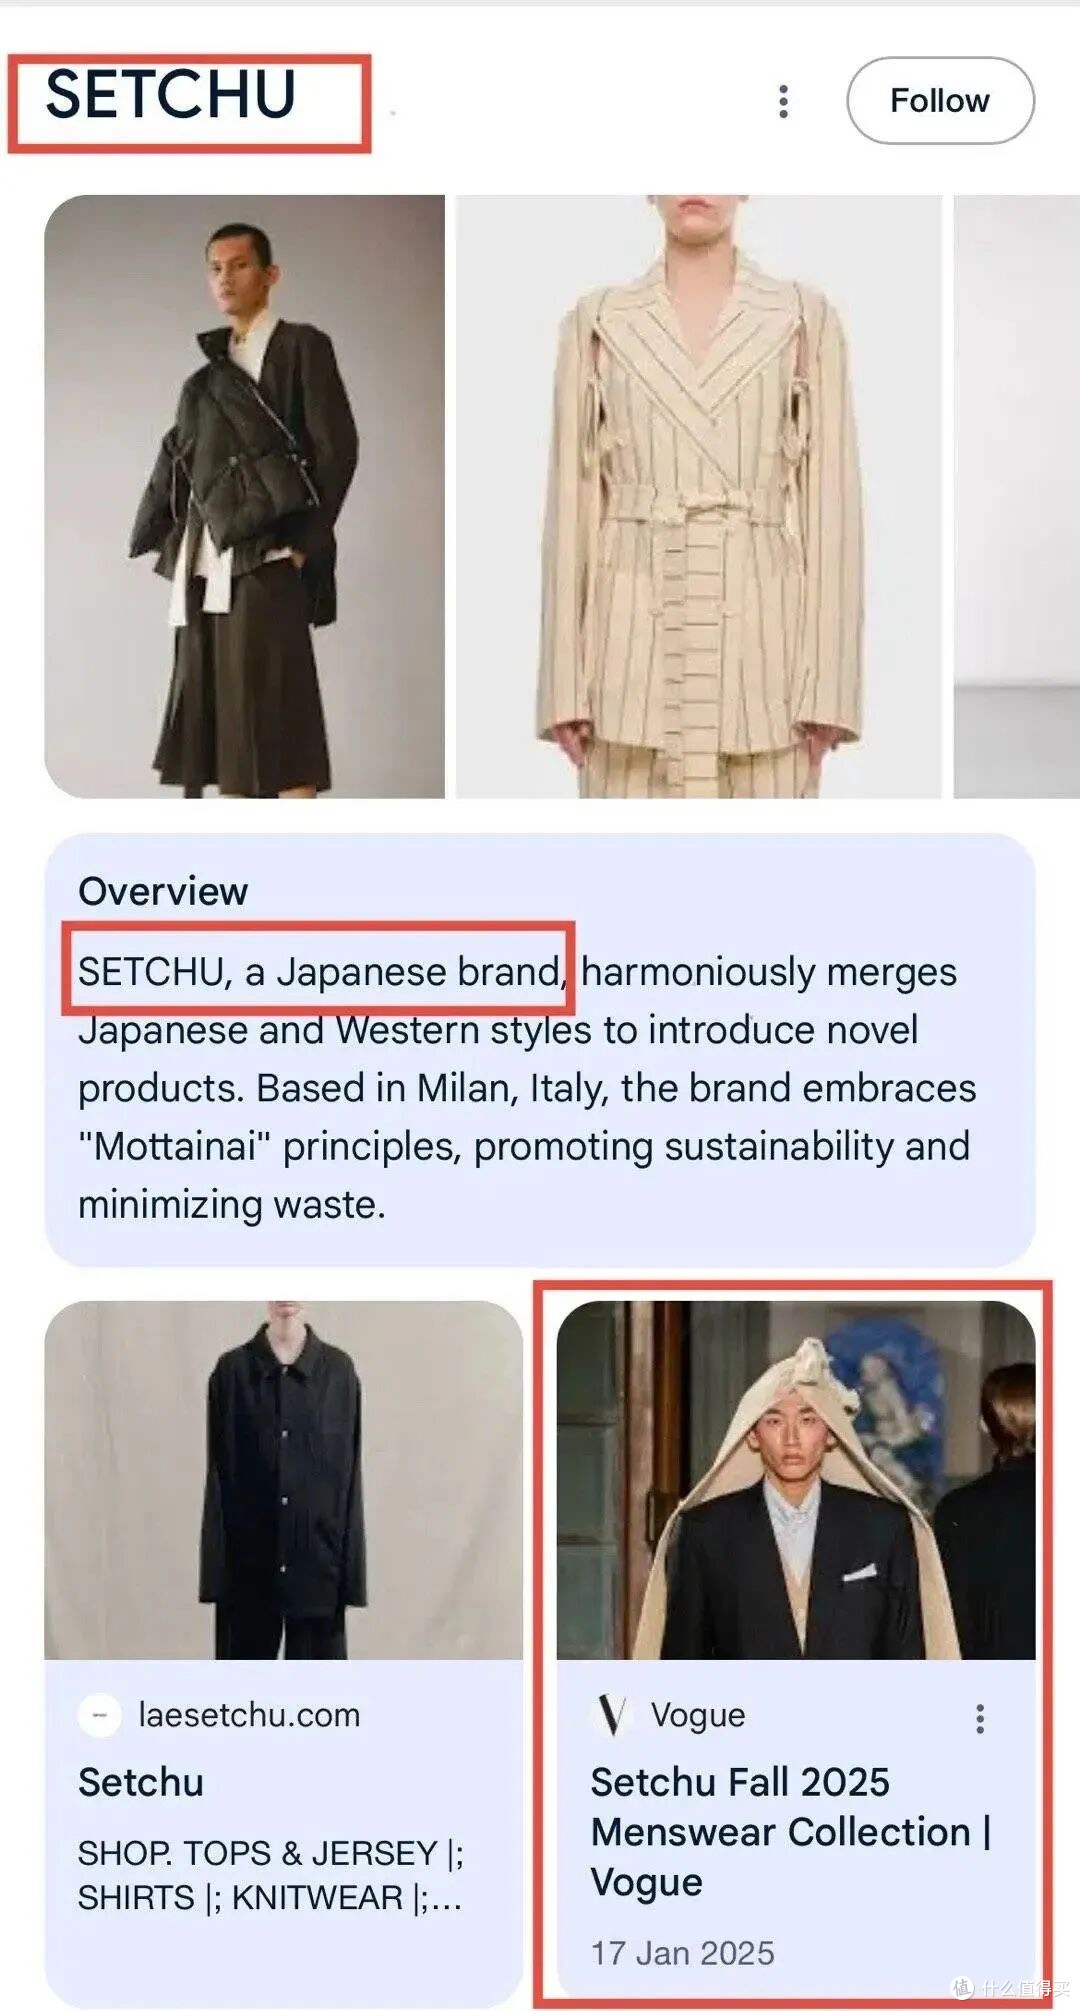Click the Vogue V logo icon
This screenshot has height=2011, width=1080.
click(612, 1715)
